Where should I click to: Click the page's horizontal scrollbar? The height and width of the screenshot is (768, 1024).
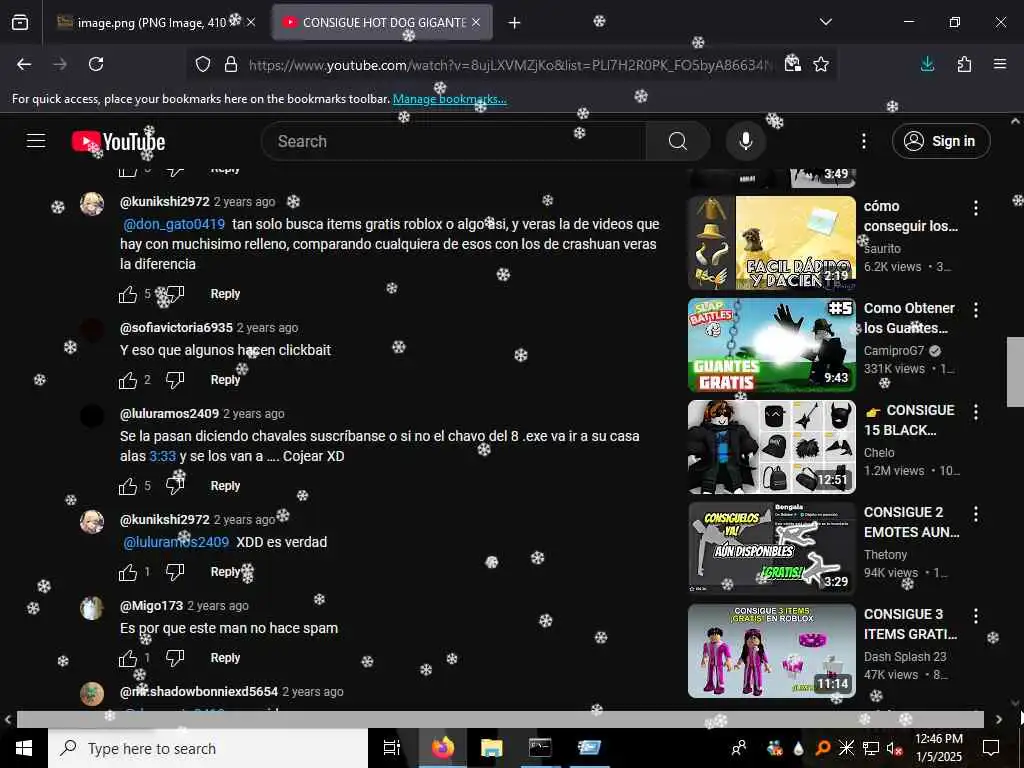[500, 719]
